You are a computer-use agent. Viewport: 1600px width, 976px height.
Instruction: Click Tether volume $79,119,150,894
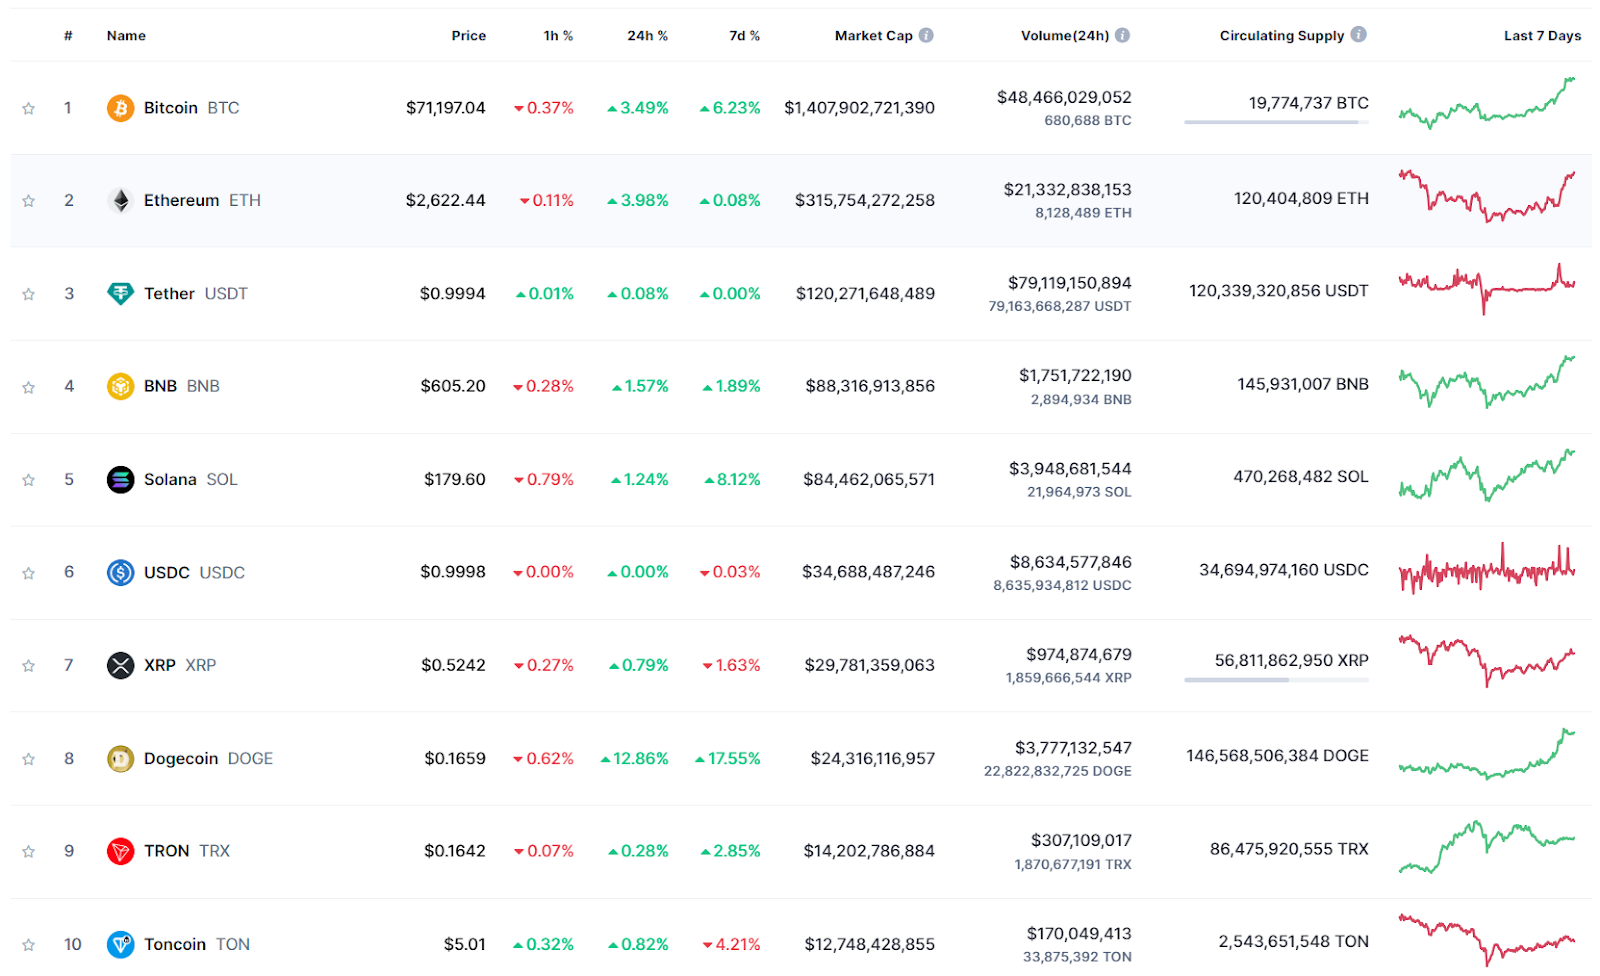click(1070, 284)
